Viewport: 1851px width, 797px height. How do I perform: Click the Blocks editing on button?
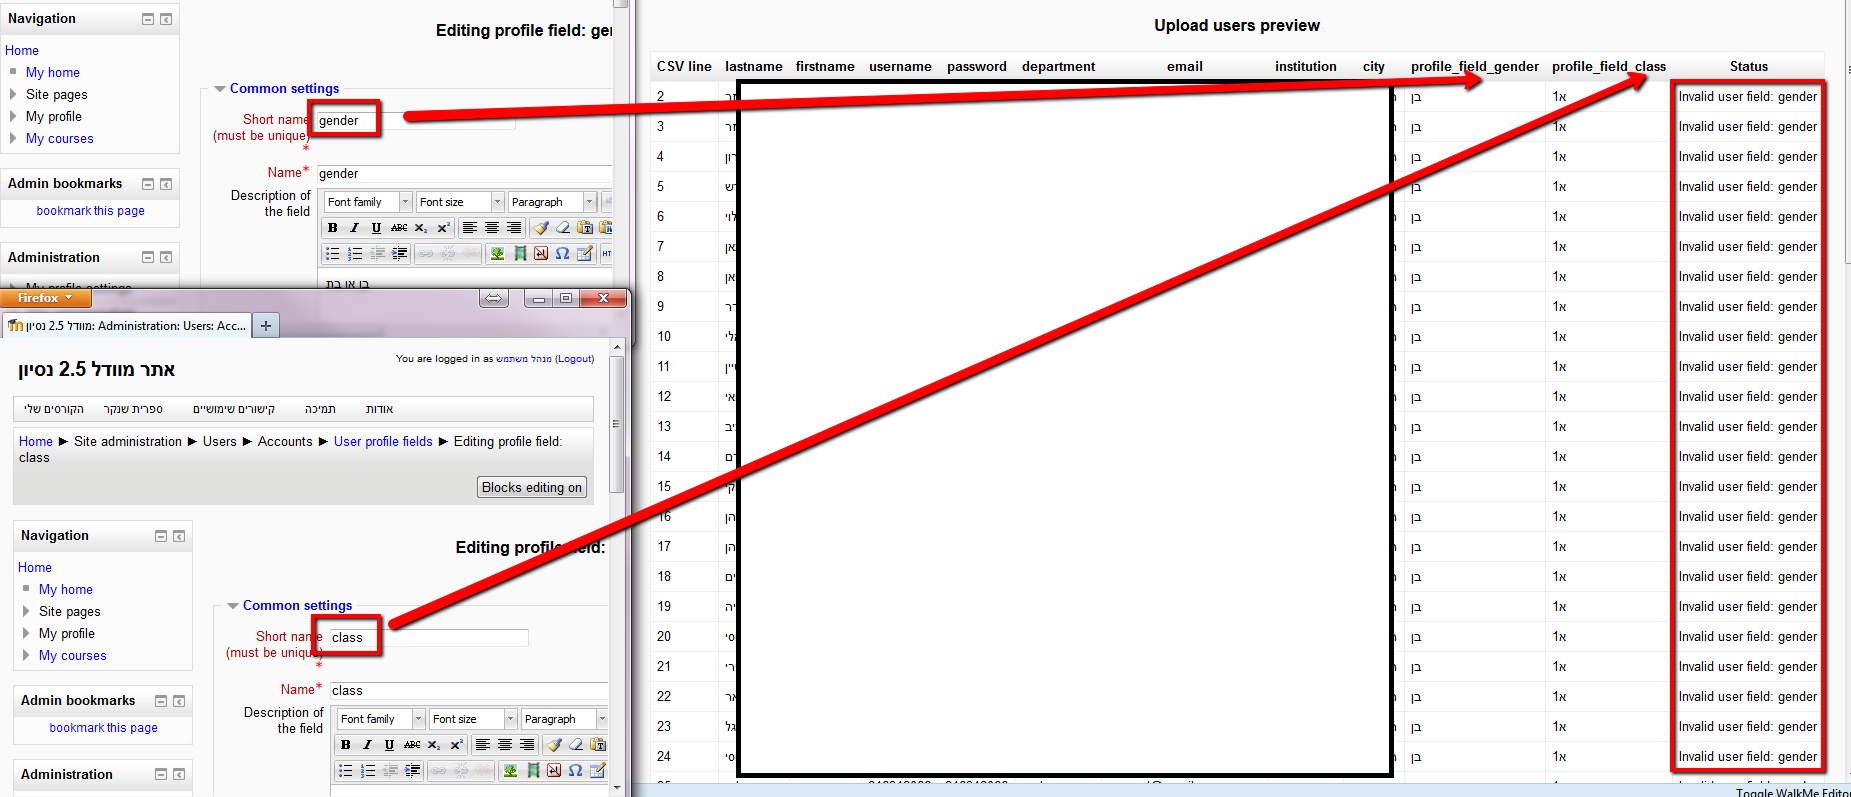(531, 488)
